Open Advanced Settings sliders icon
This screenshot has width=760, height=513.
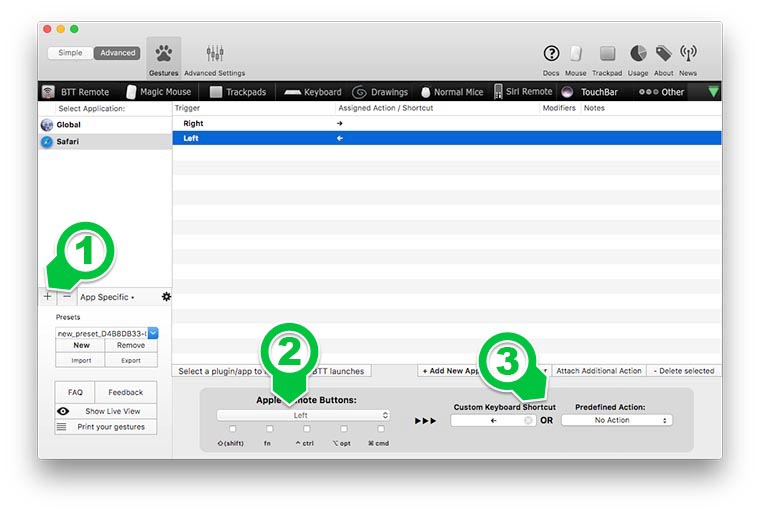(x=214, y=58)
